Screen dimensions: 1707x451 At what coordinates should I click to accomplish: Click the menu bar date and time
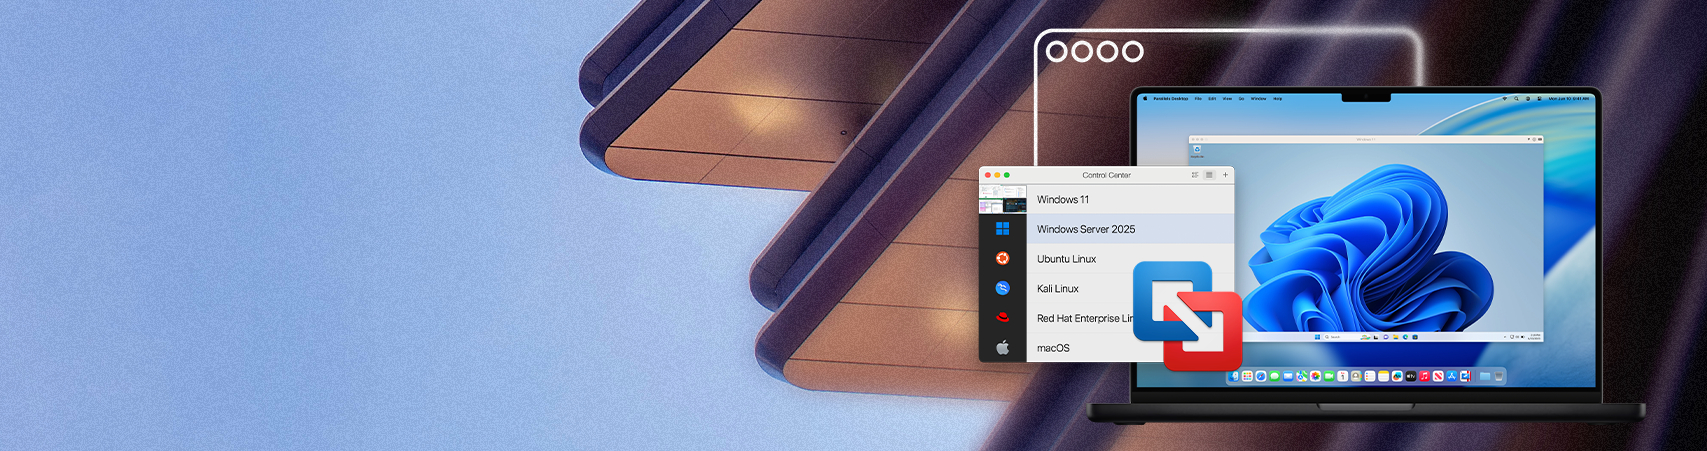[1569, 99]
